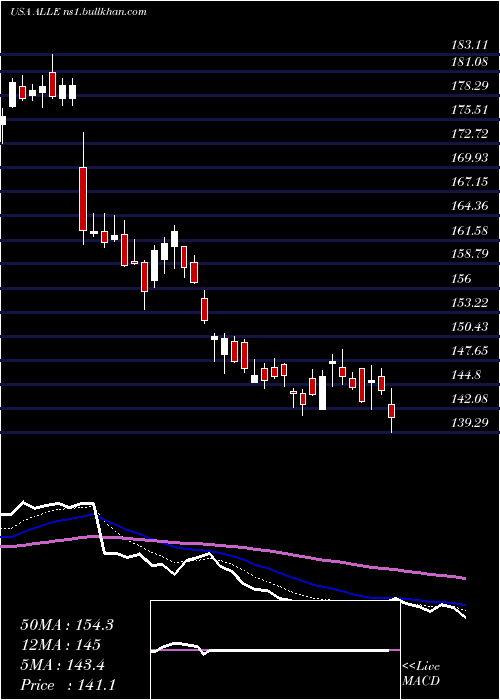Click the 153.22 price label
The image size is (500, 700).
pos(470,303)
